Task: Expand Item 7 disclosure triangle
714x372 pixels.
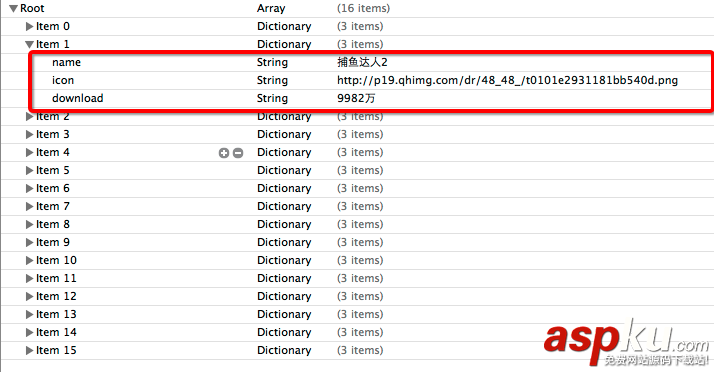Action: [29, 206]
